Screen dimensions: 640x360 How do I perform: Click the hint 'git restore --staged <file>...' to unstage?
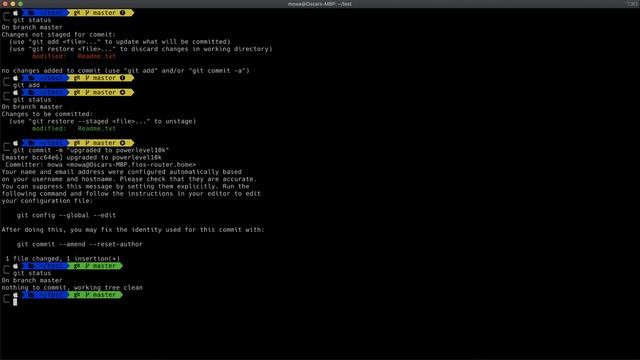click(102, 121)
